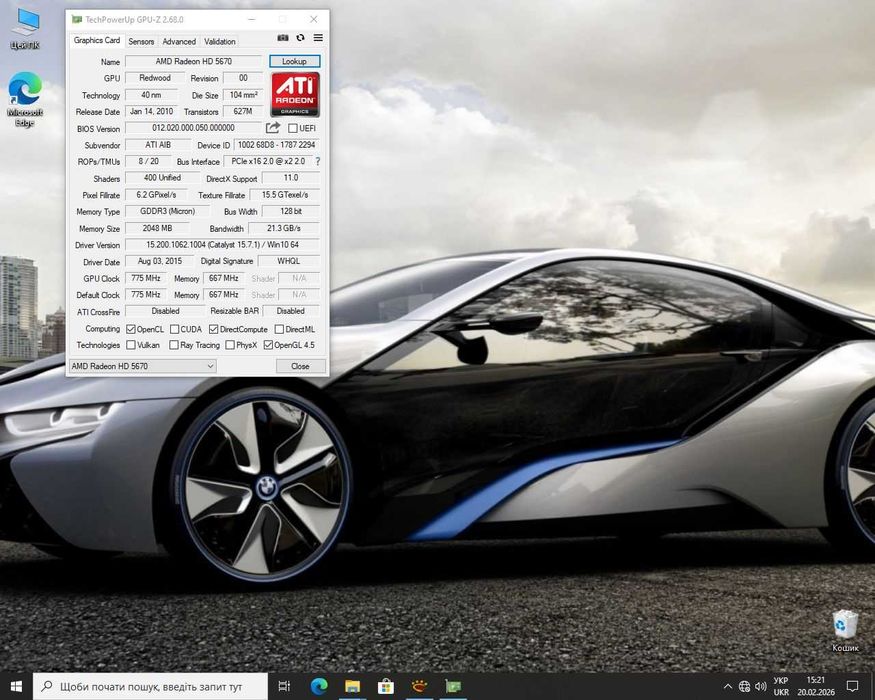The width and height of the screenshot is (875, 700).
Task: Switch to the Advanced tab
Action: click(179, 41)
